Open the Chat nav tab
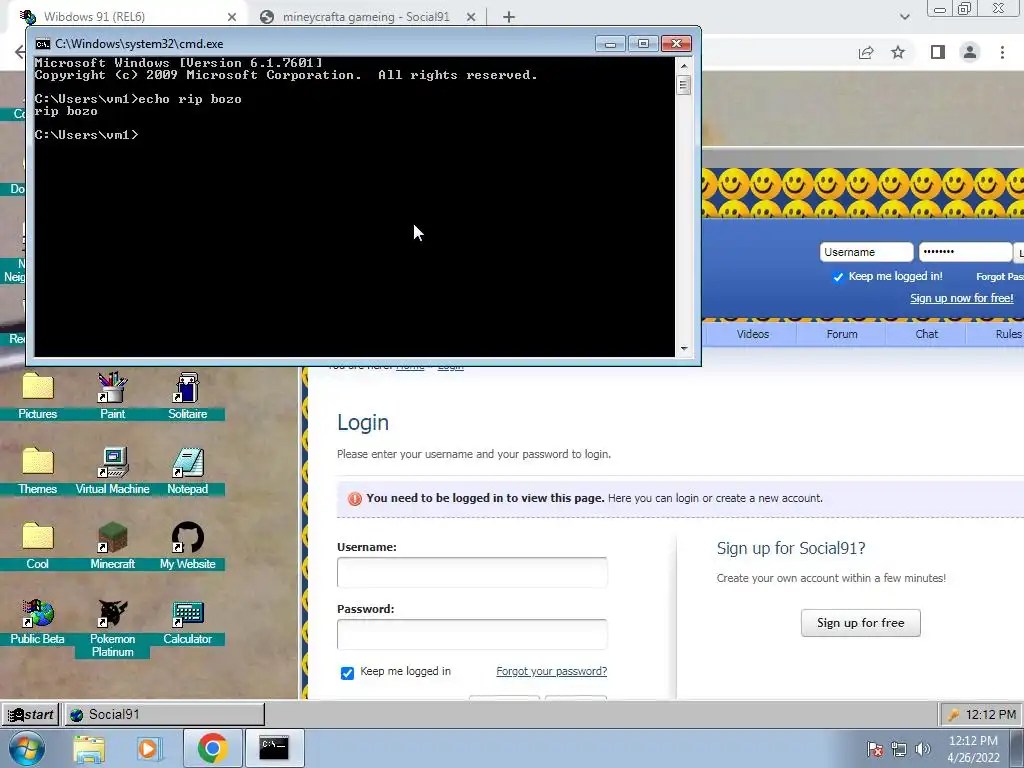Viewport: 1024px width, 768px height. (x=926, y=334)
